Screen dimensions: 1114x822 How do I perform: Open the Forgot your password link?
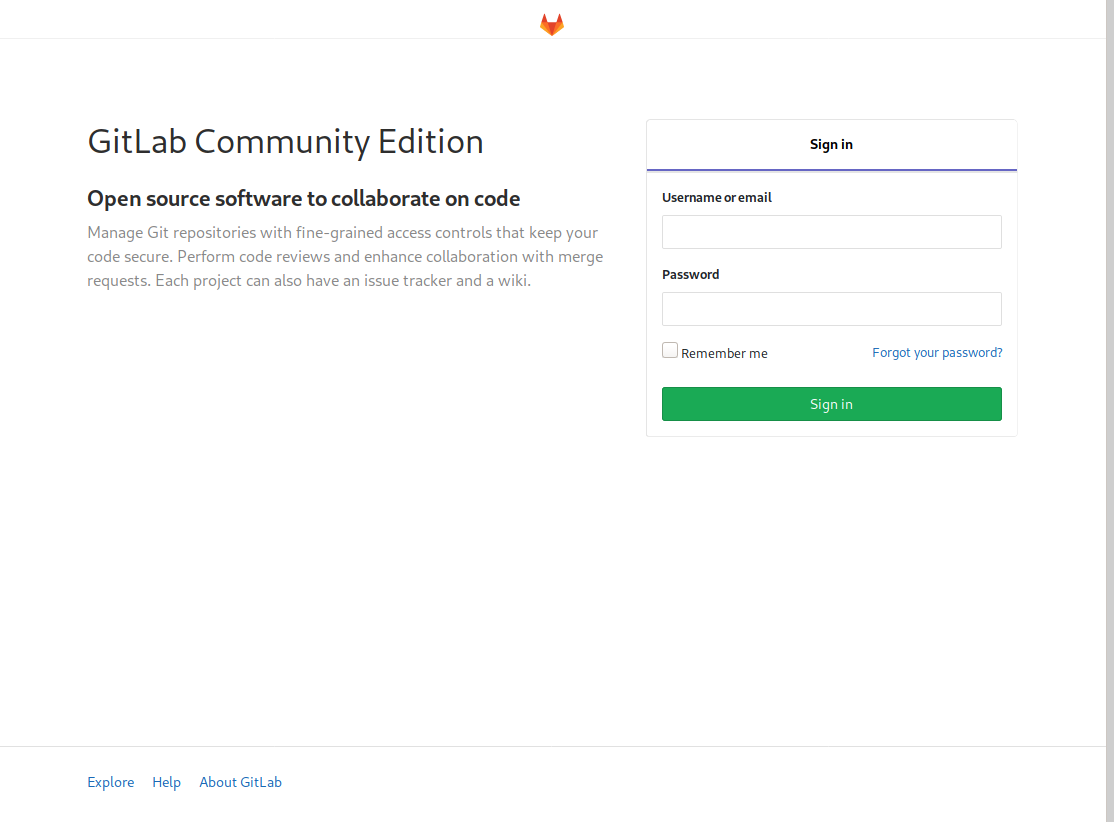tap(937, 353)
